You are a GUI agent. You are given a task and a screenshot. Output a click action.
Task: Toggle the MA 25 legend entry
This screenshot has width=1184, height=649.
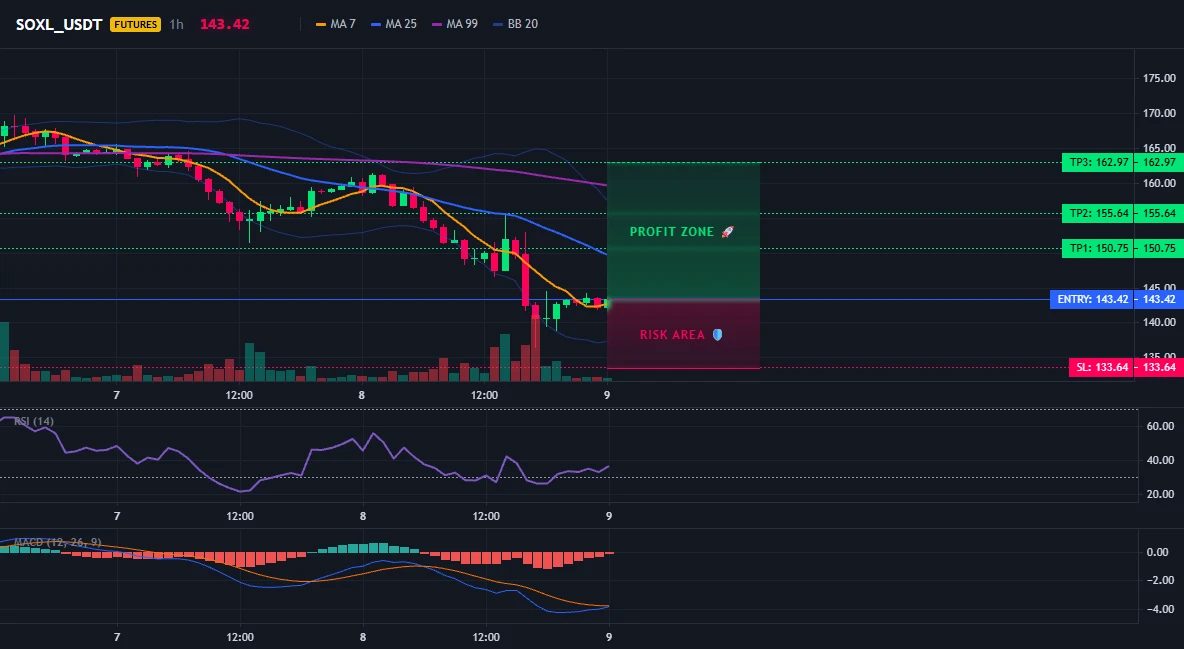click(394, 24)
